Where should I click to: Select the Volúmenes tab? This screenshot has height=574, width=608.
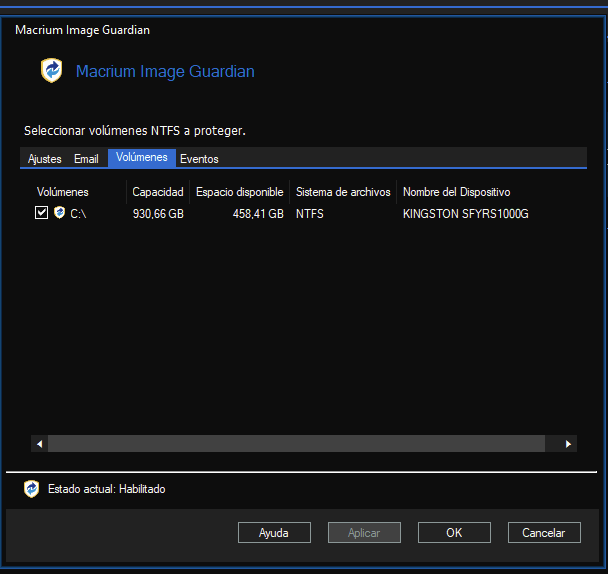pos(142,157)
